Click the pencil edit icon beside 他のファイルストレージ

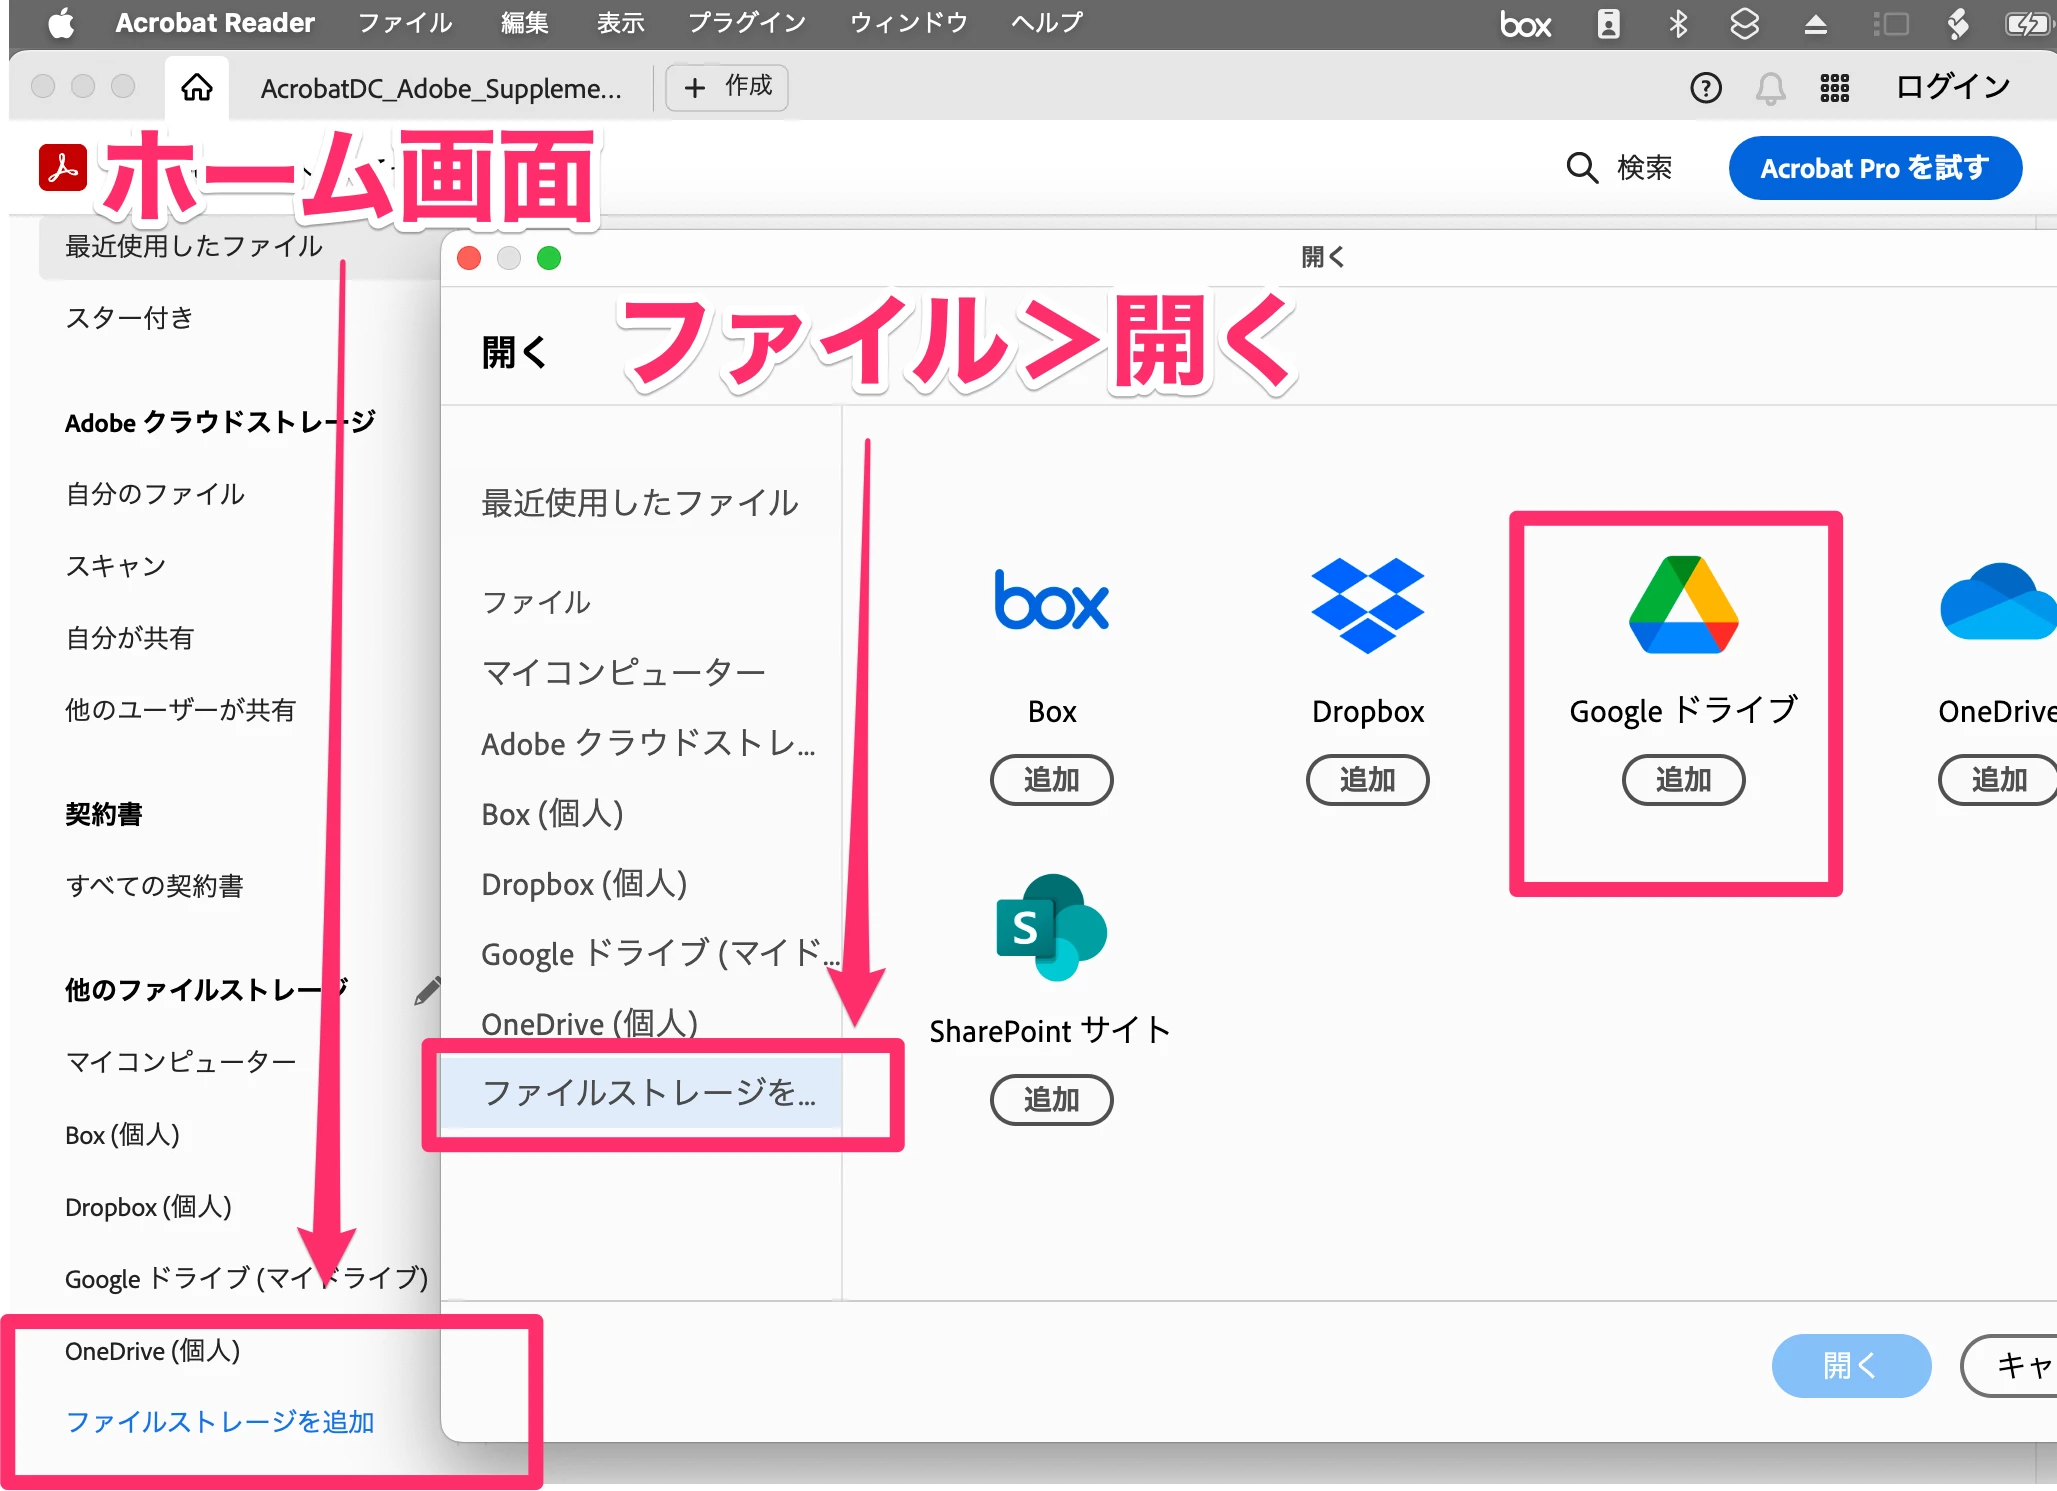(427, 990)
